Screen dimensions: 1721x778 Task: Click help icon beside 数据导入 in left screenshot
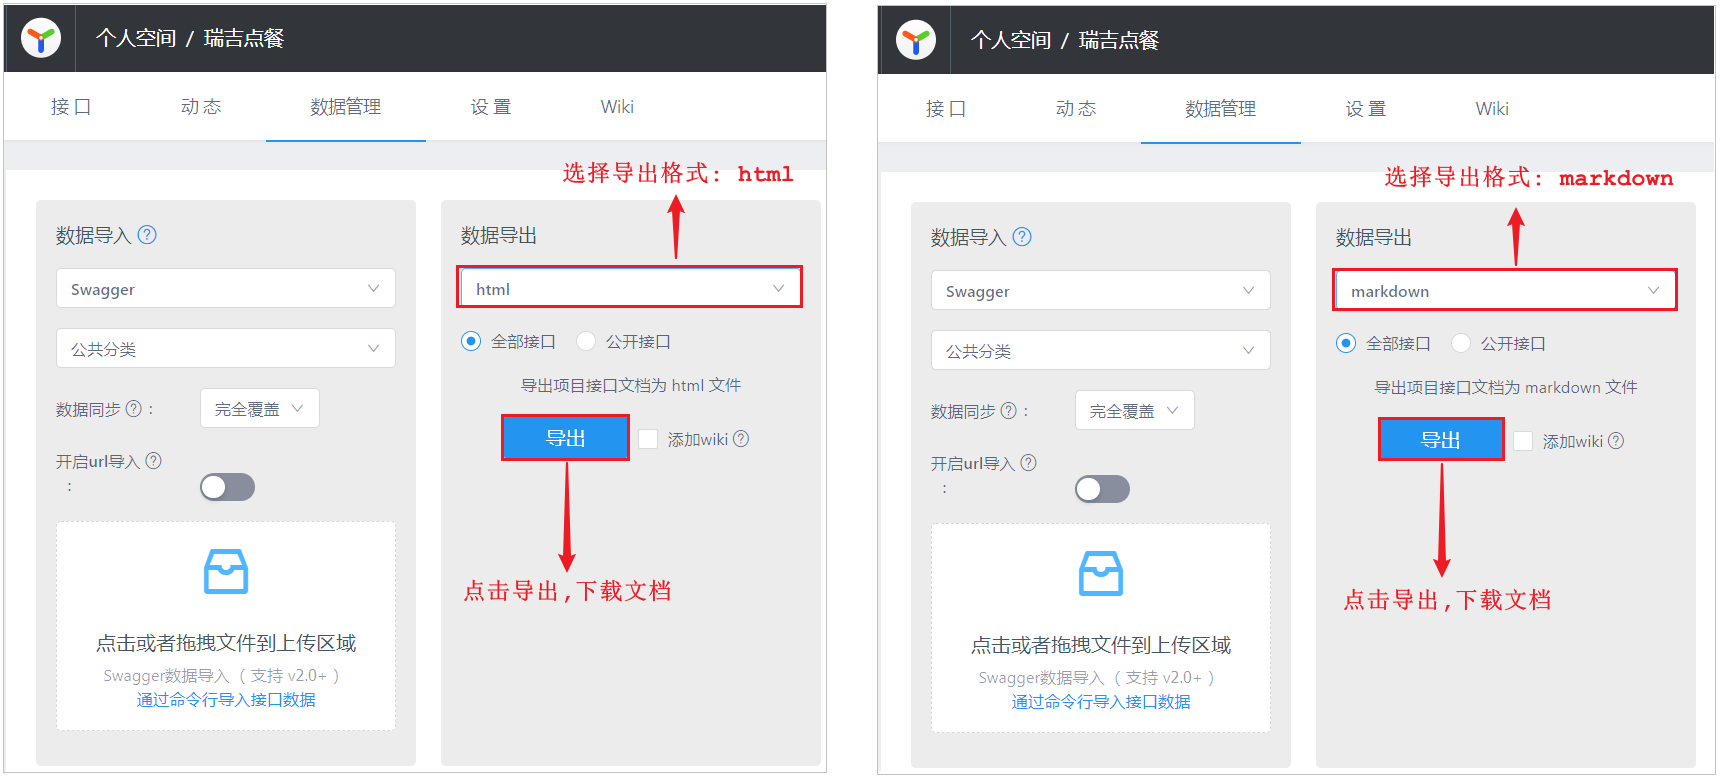(147, 235)
